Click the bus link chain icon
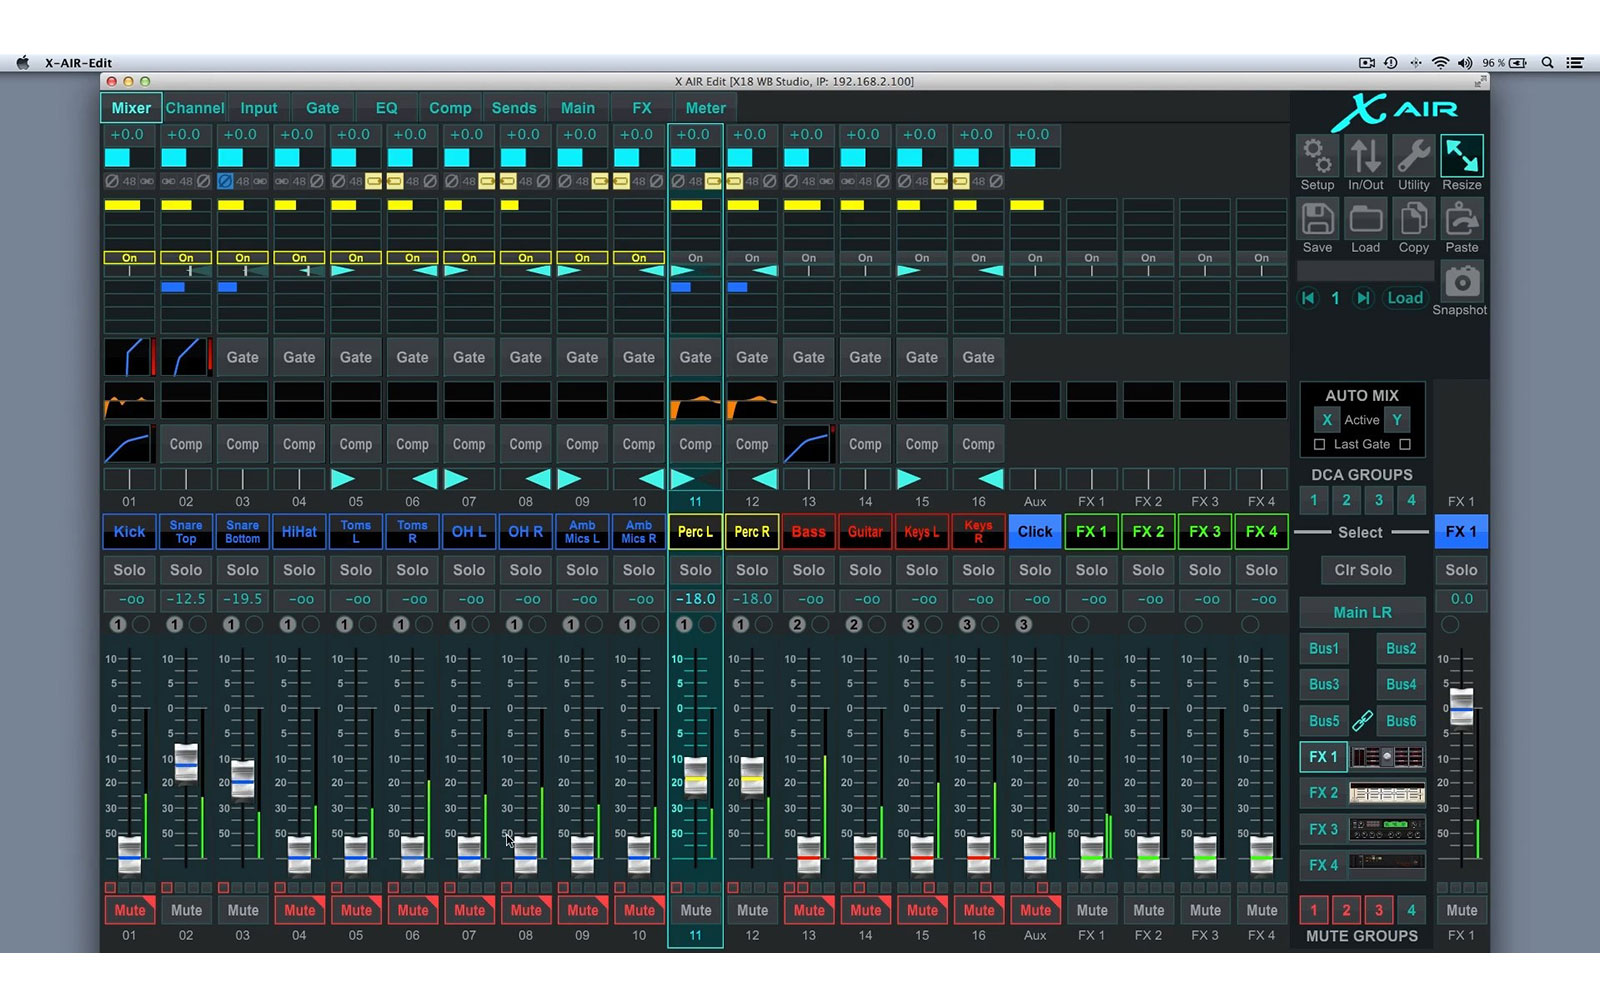1600x1007 pixels. (x=1362, y=720)
